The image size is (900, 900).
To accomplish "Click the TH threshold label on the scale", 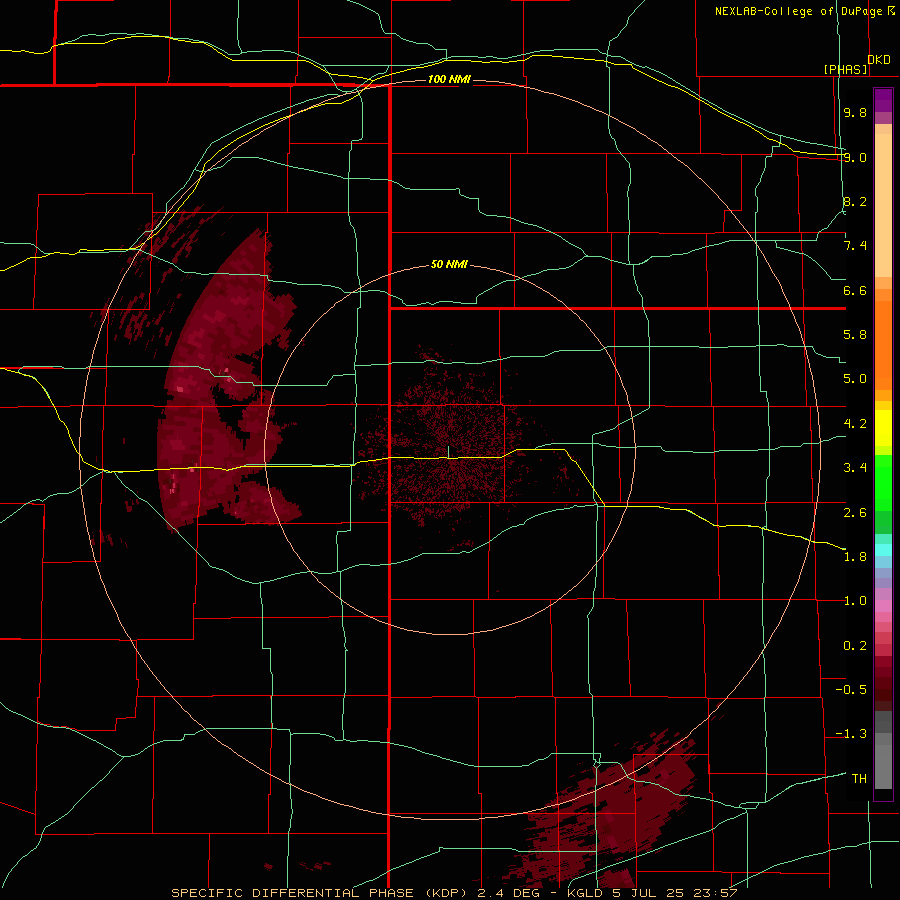I will 859,778.
